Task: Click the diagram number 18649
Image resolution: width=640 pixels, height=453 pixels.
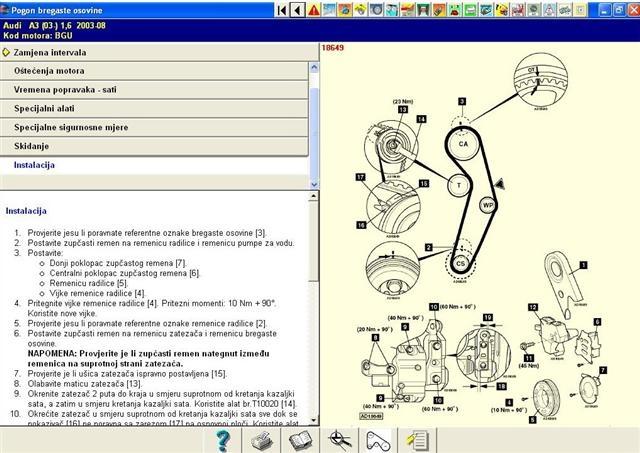Action: pos(333,48)
